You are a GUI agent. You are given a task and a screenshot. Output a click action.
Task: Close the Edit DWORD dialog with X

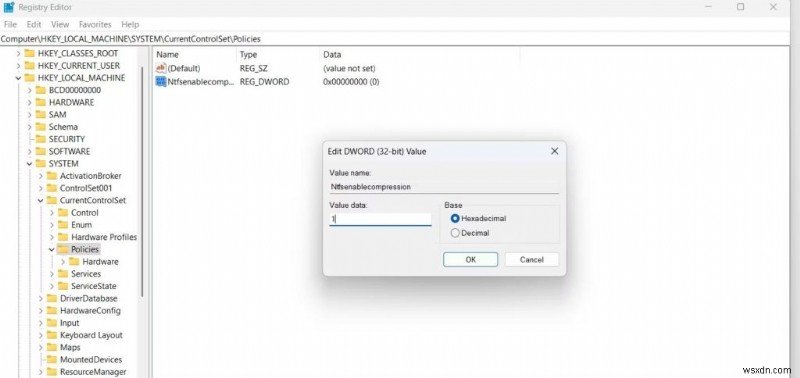click(x=555, y=151)
